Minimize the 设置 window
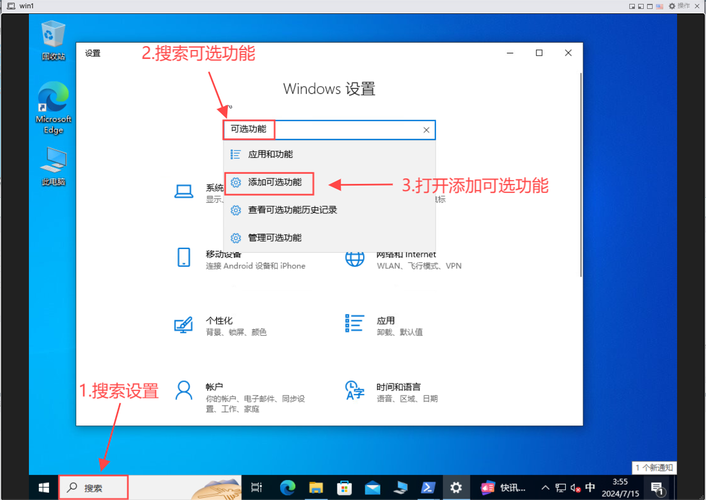The image size is (706, 500). pos(510,53)
